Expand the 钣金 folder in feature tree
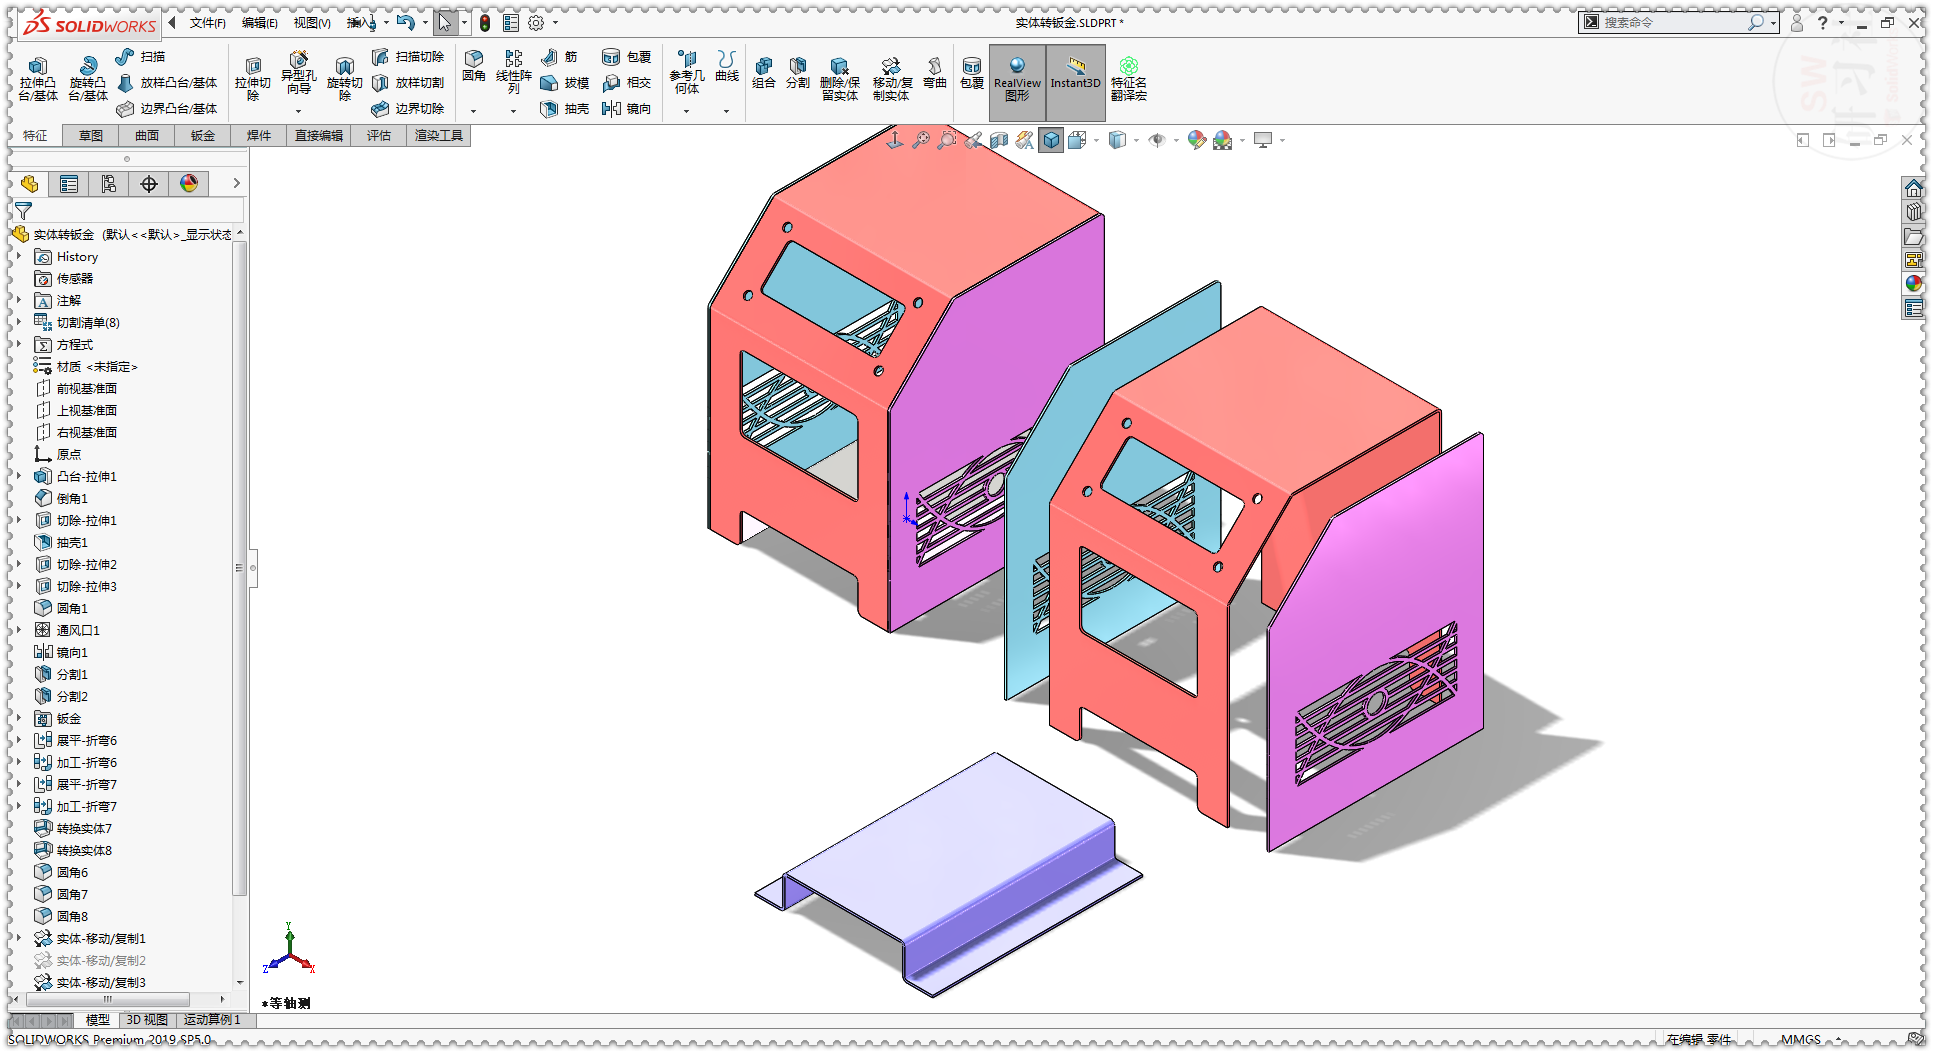The width and height of the screenshot is (1933, 1053). point(19,718)
